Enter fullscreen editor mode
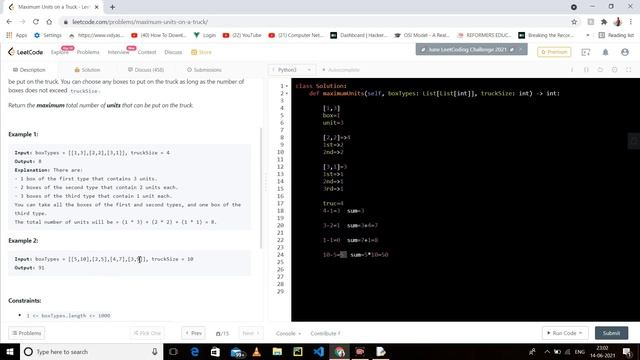The height and width of the screenshot is (360, 640). coord(629,70)
